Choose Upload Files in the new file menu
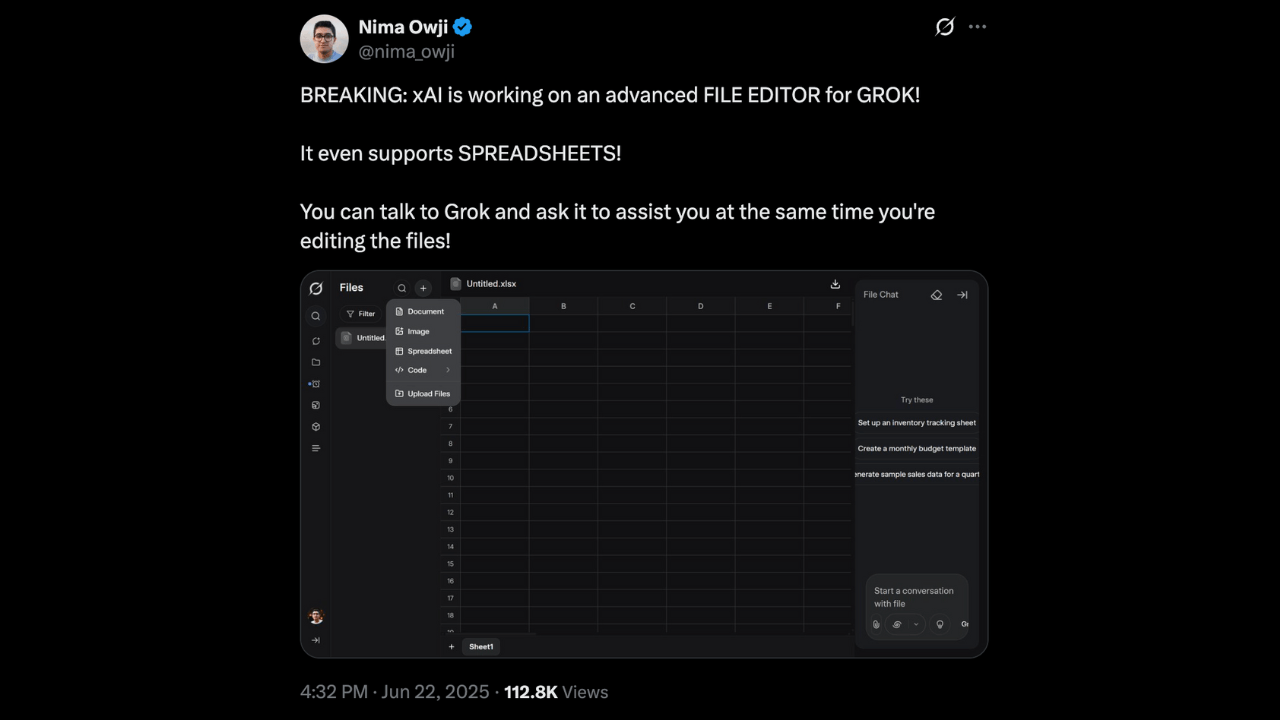Screen dimensions: 1280x720 (x=428, y=394)
